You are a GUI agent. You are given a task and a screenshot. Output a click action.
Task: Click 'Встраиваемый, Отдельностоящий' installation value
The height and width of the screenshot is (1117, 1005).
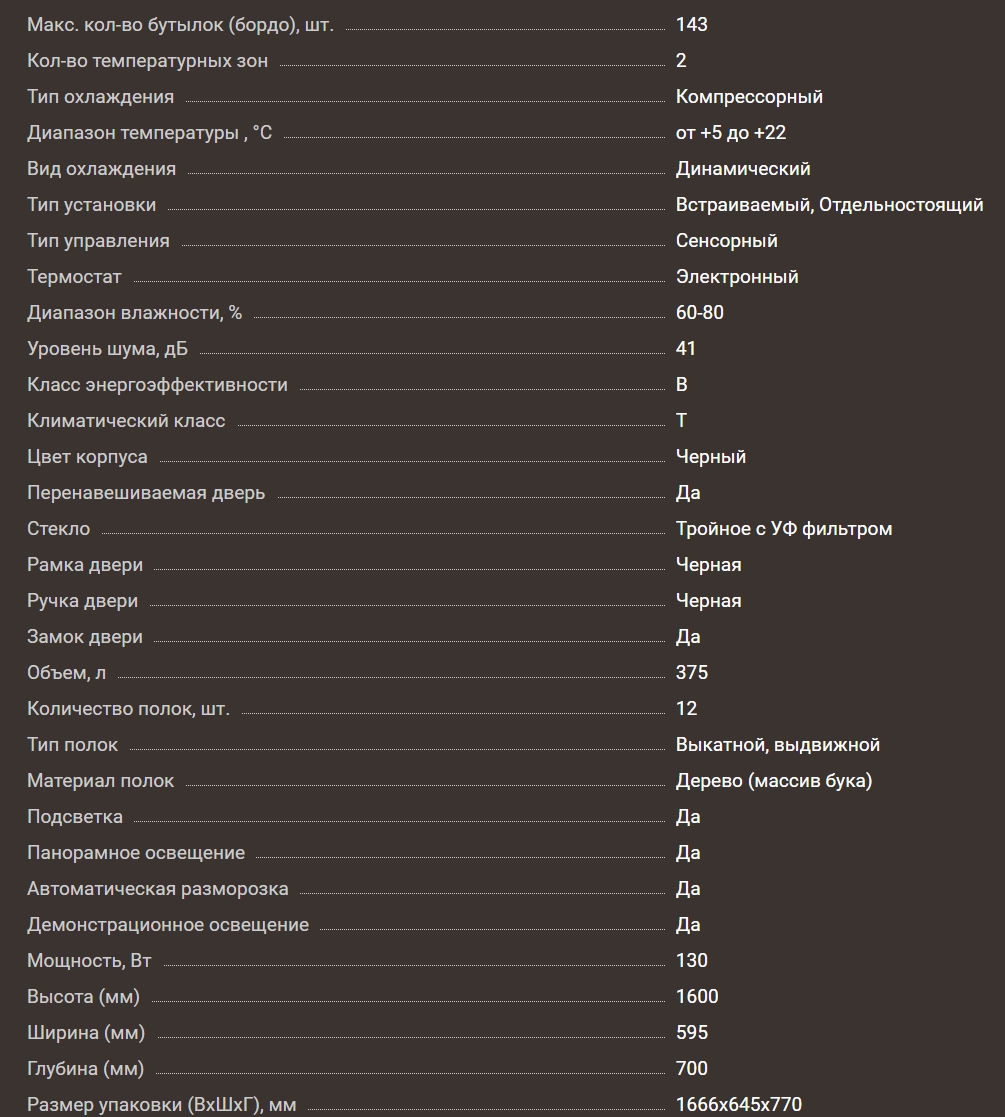point(829,205)
